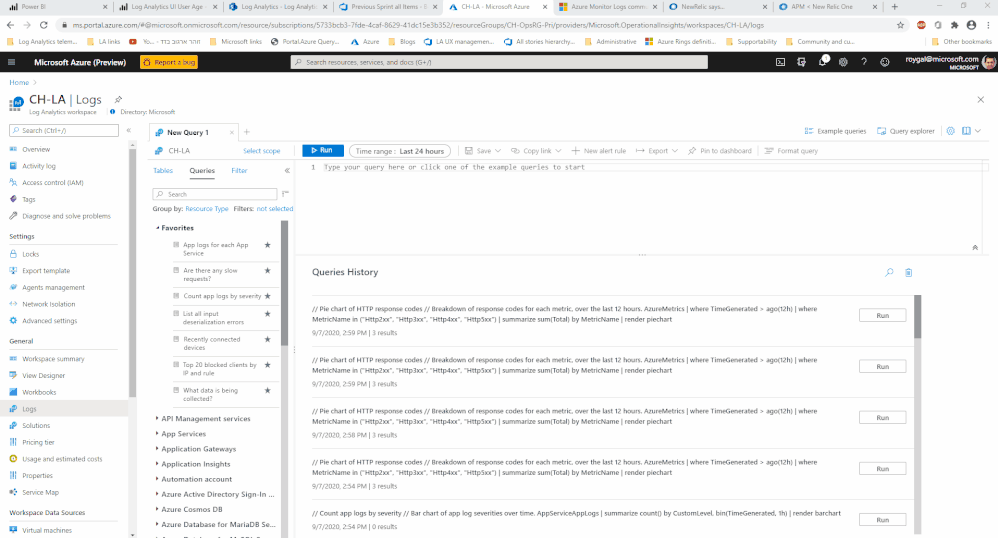Open Usage and estimated costs
This screenshot has height=538, width=998.
[x=64, y=459]
